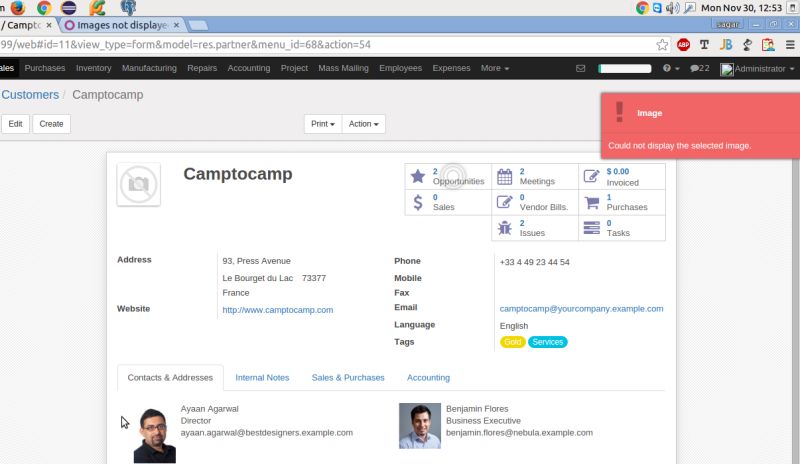Open the Sales dollar stat button
Screen dimensions: 800x464
448,202
